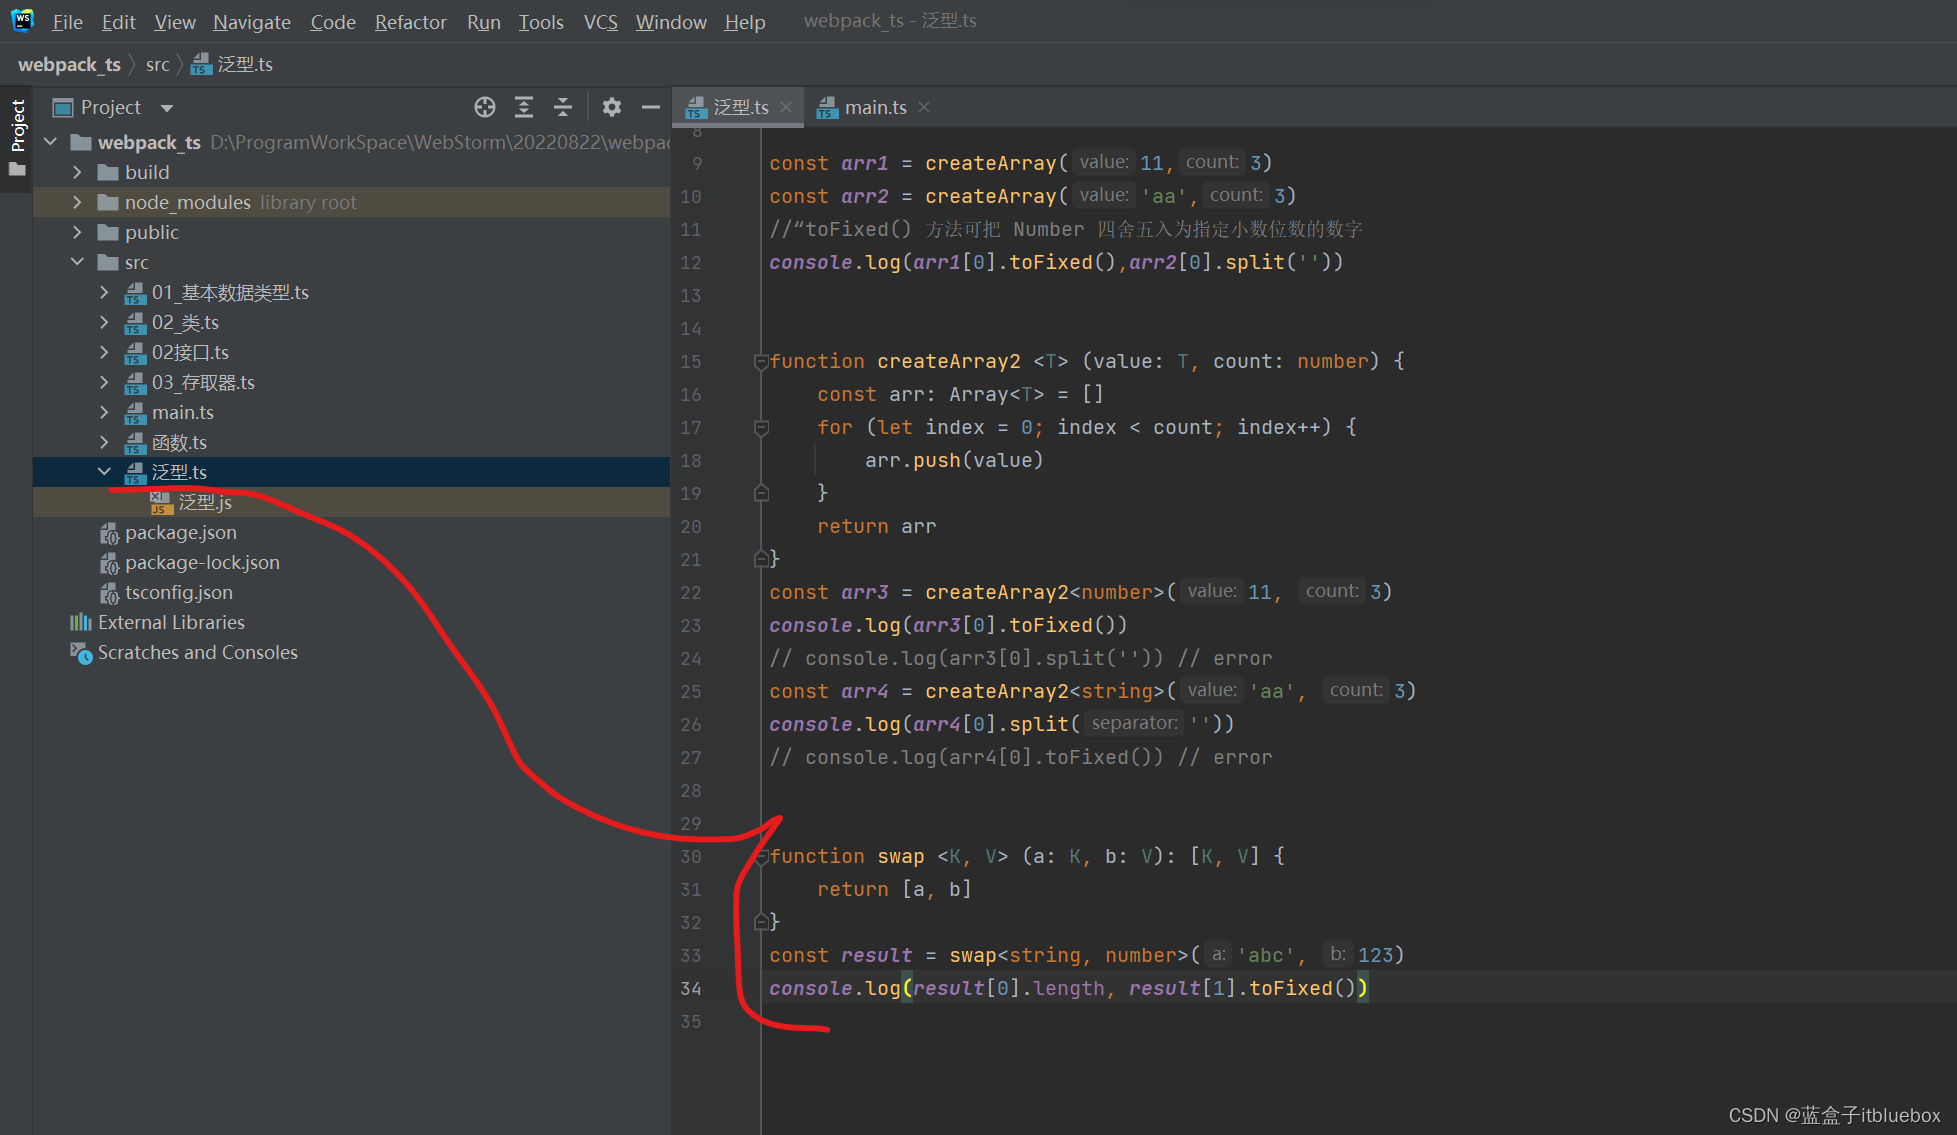Fold the for loop at line 17
This screenshot has width=1957, height=1135.
[761, 427]
